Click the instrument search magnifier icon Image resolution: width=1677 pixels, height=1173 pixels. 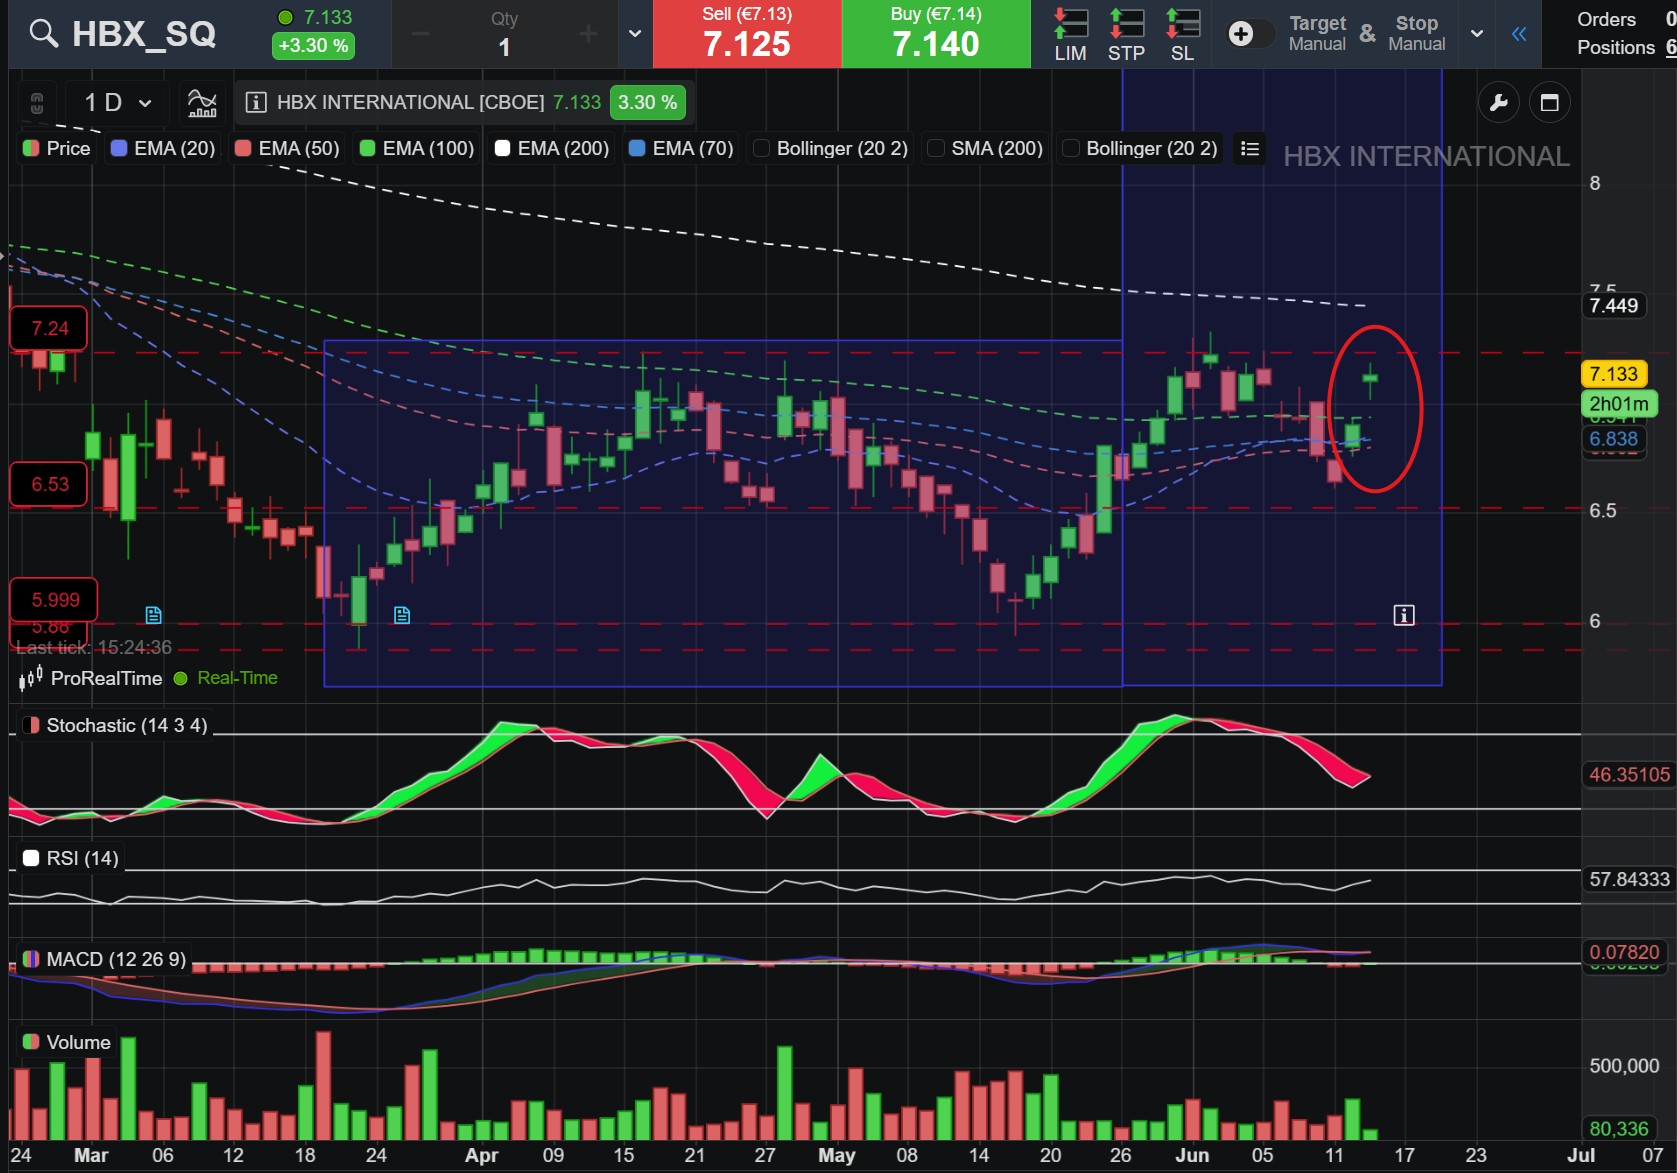click(43, 34)
